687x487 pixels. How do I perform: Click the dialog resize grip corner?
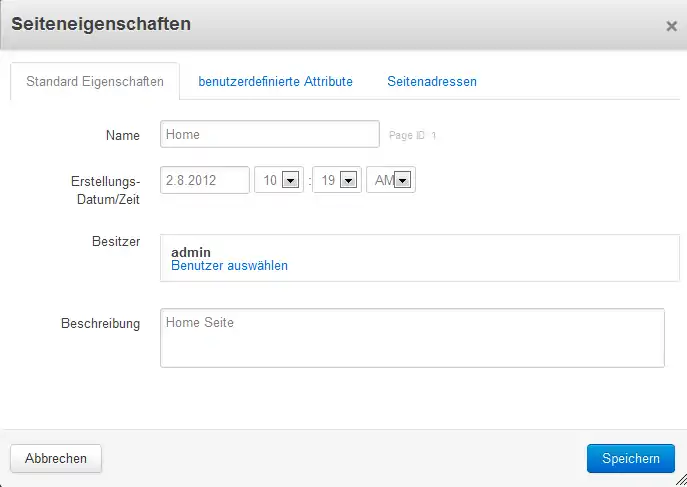tap(681, 480)
